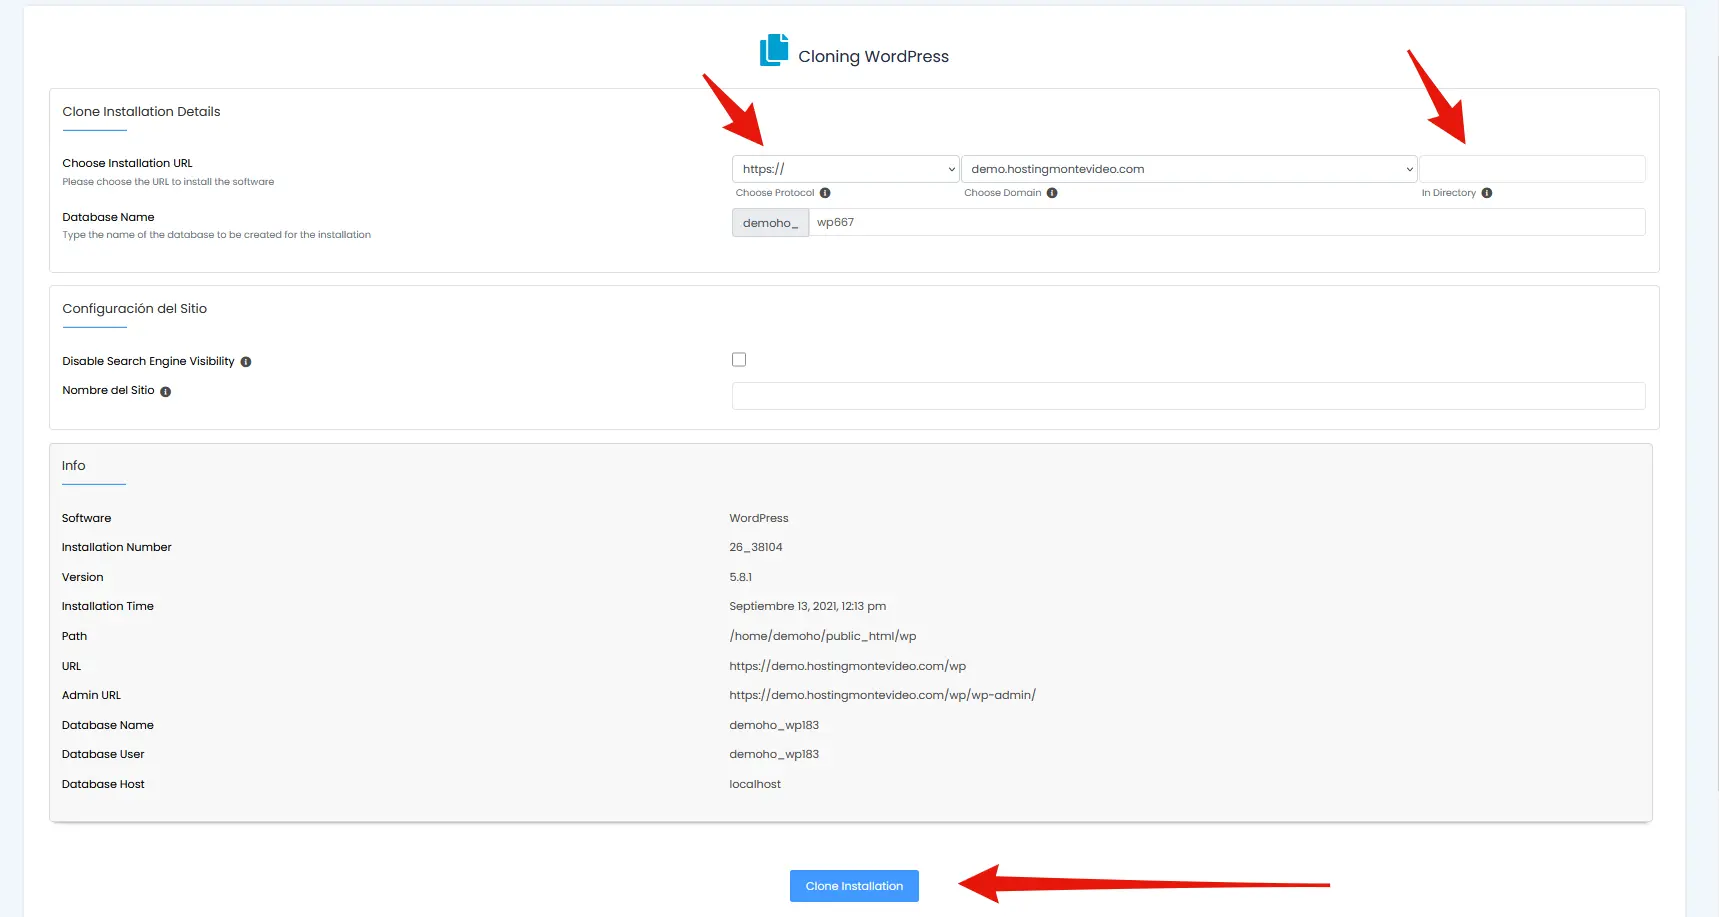Click the Choose Domain caption text
1719x917 pixels.
coord(1003,193)
